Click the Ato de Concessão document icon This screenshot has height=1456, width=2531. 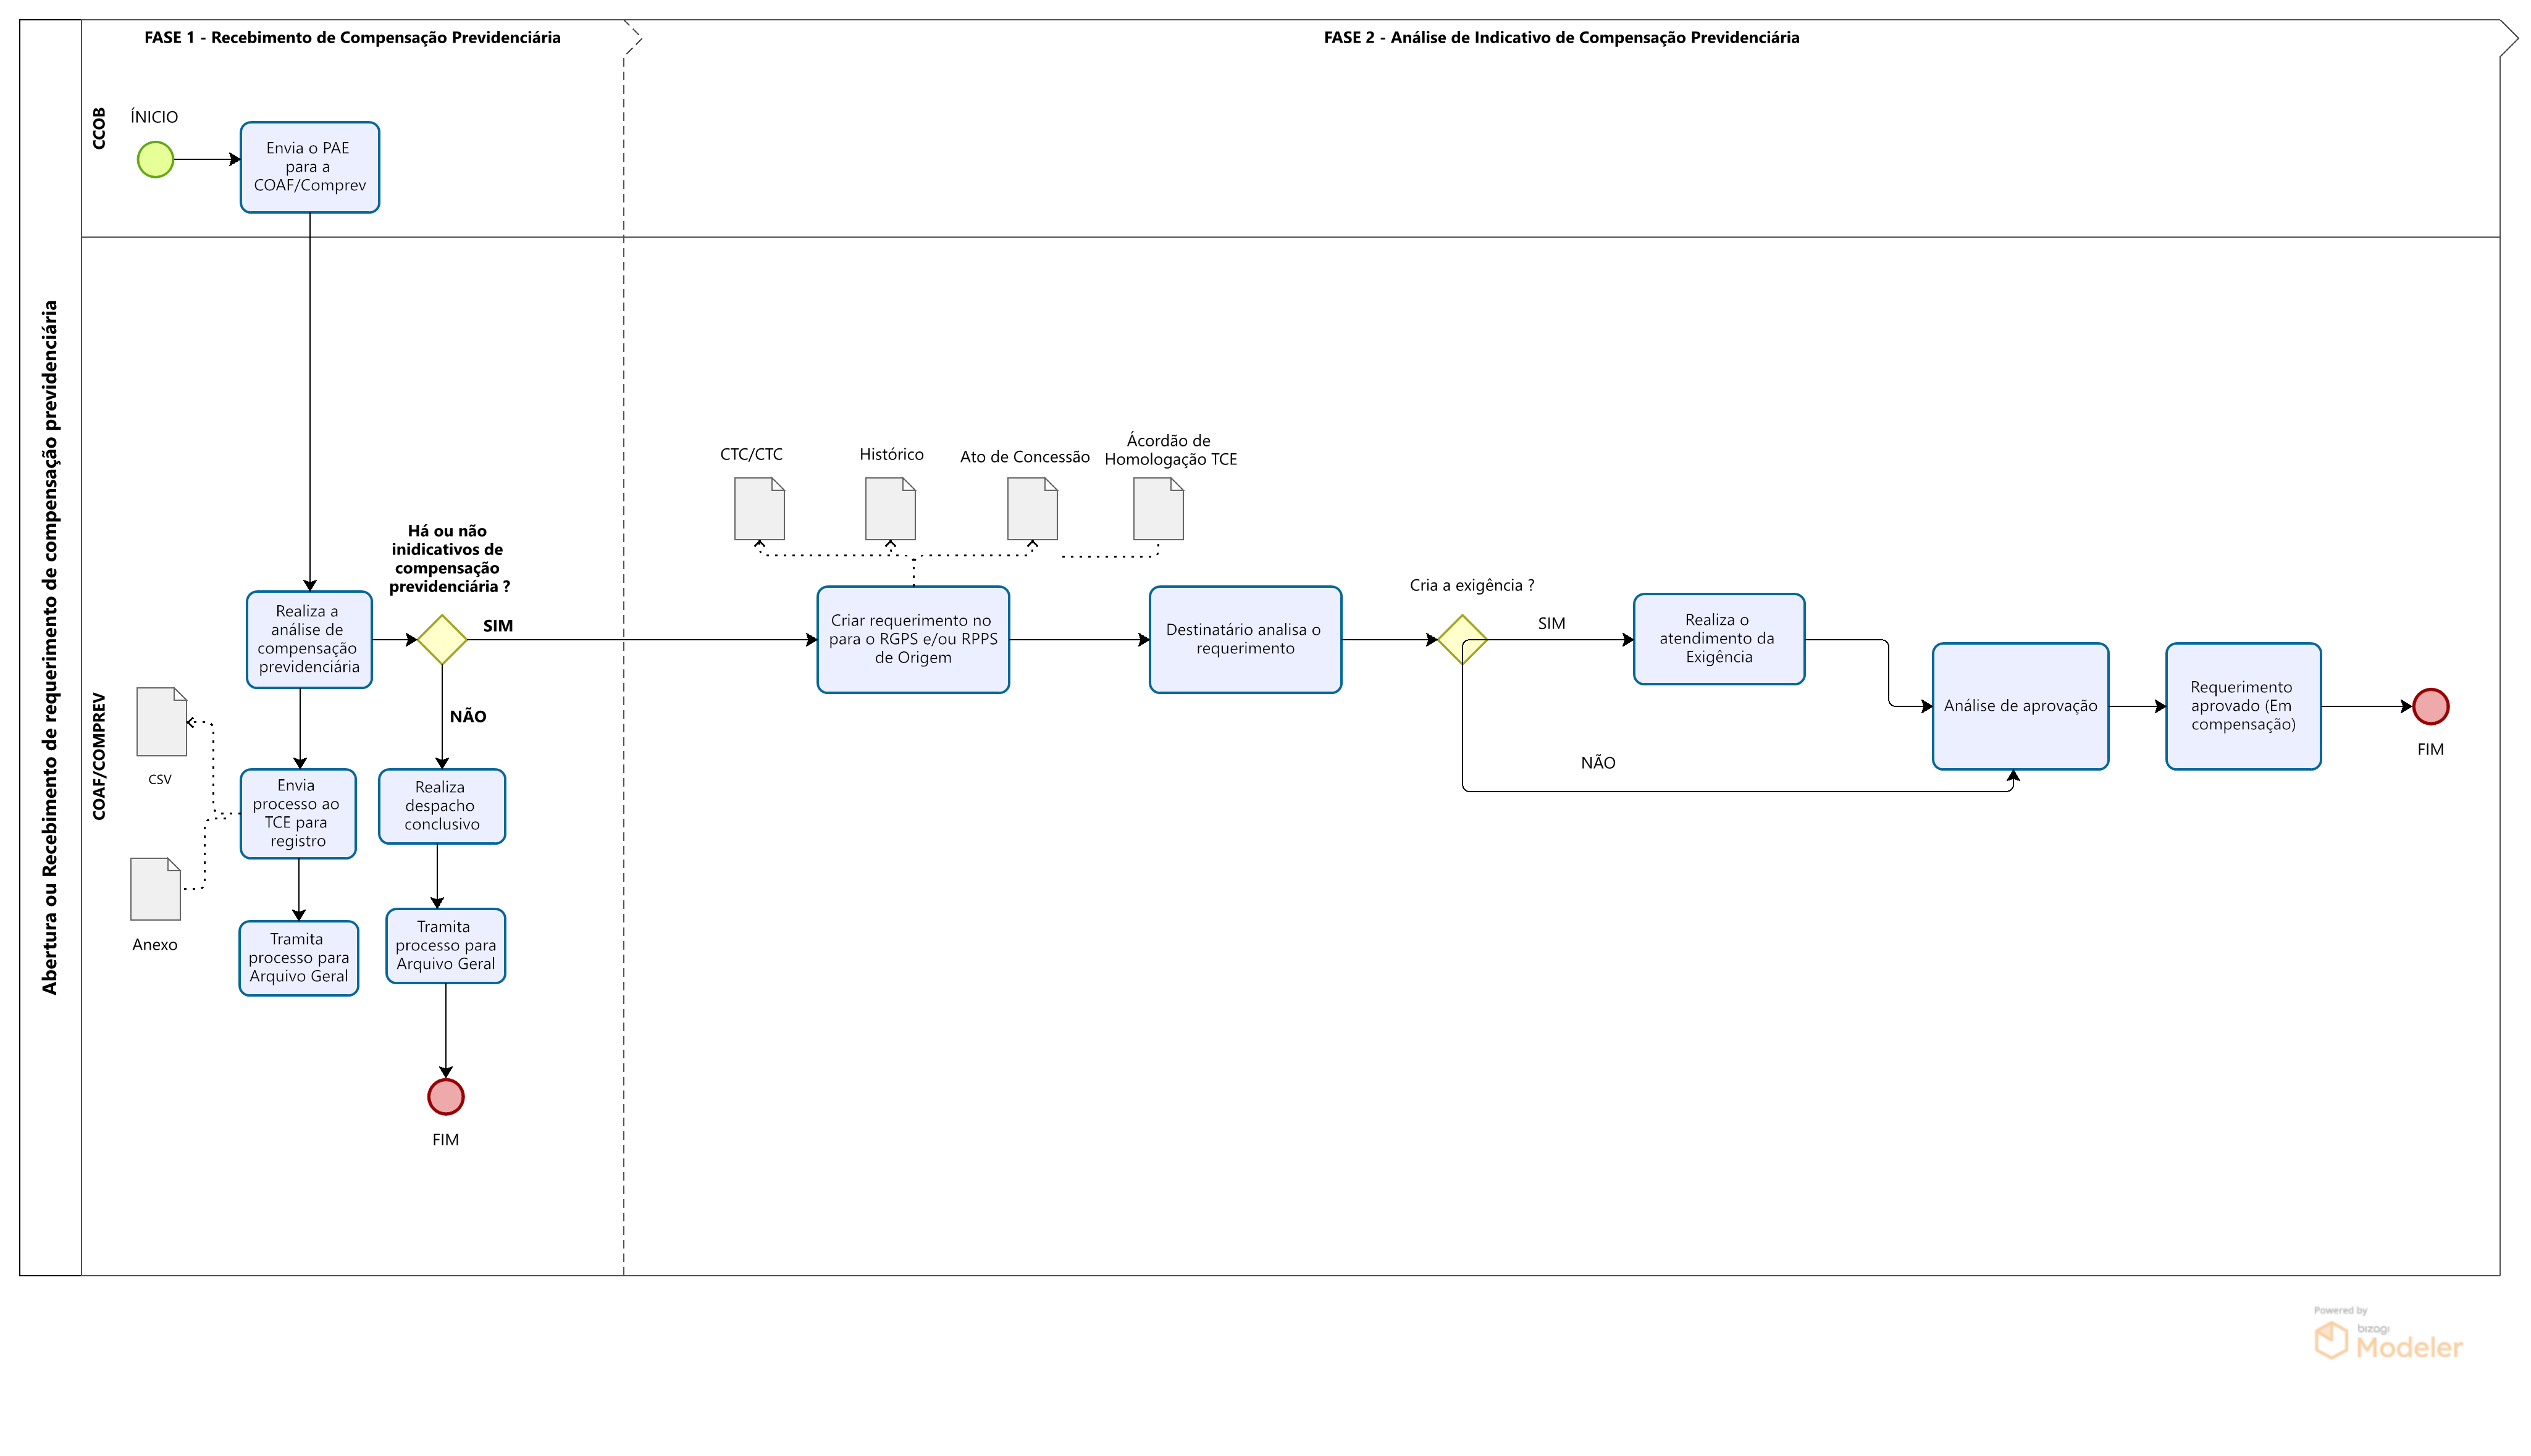click(x=1032, y=509)
